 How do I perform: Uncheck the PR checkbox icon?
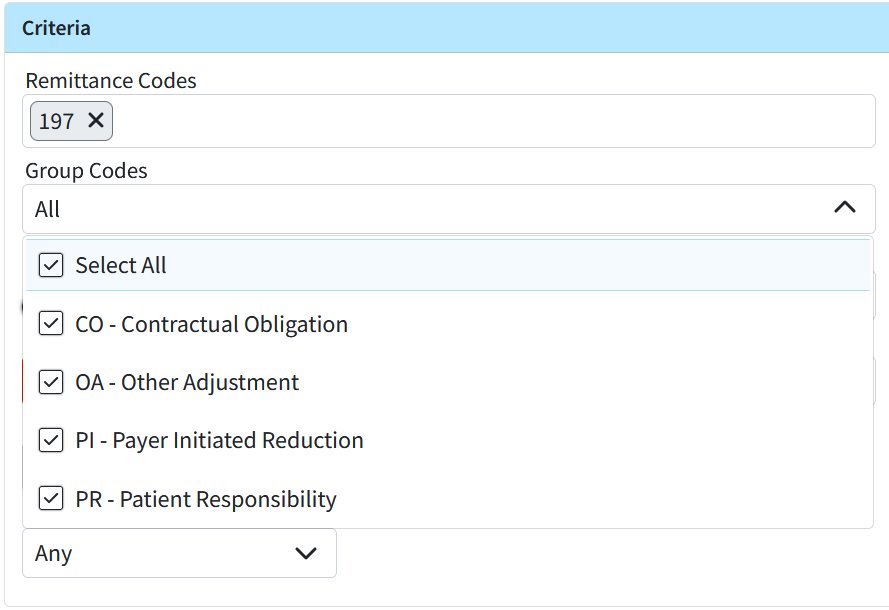[x=51, y=499]
